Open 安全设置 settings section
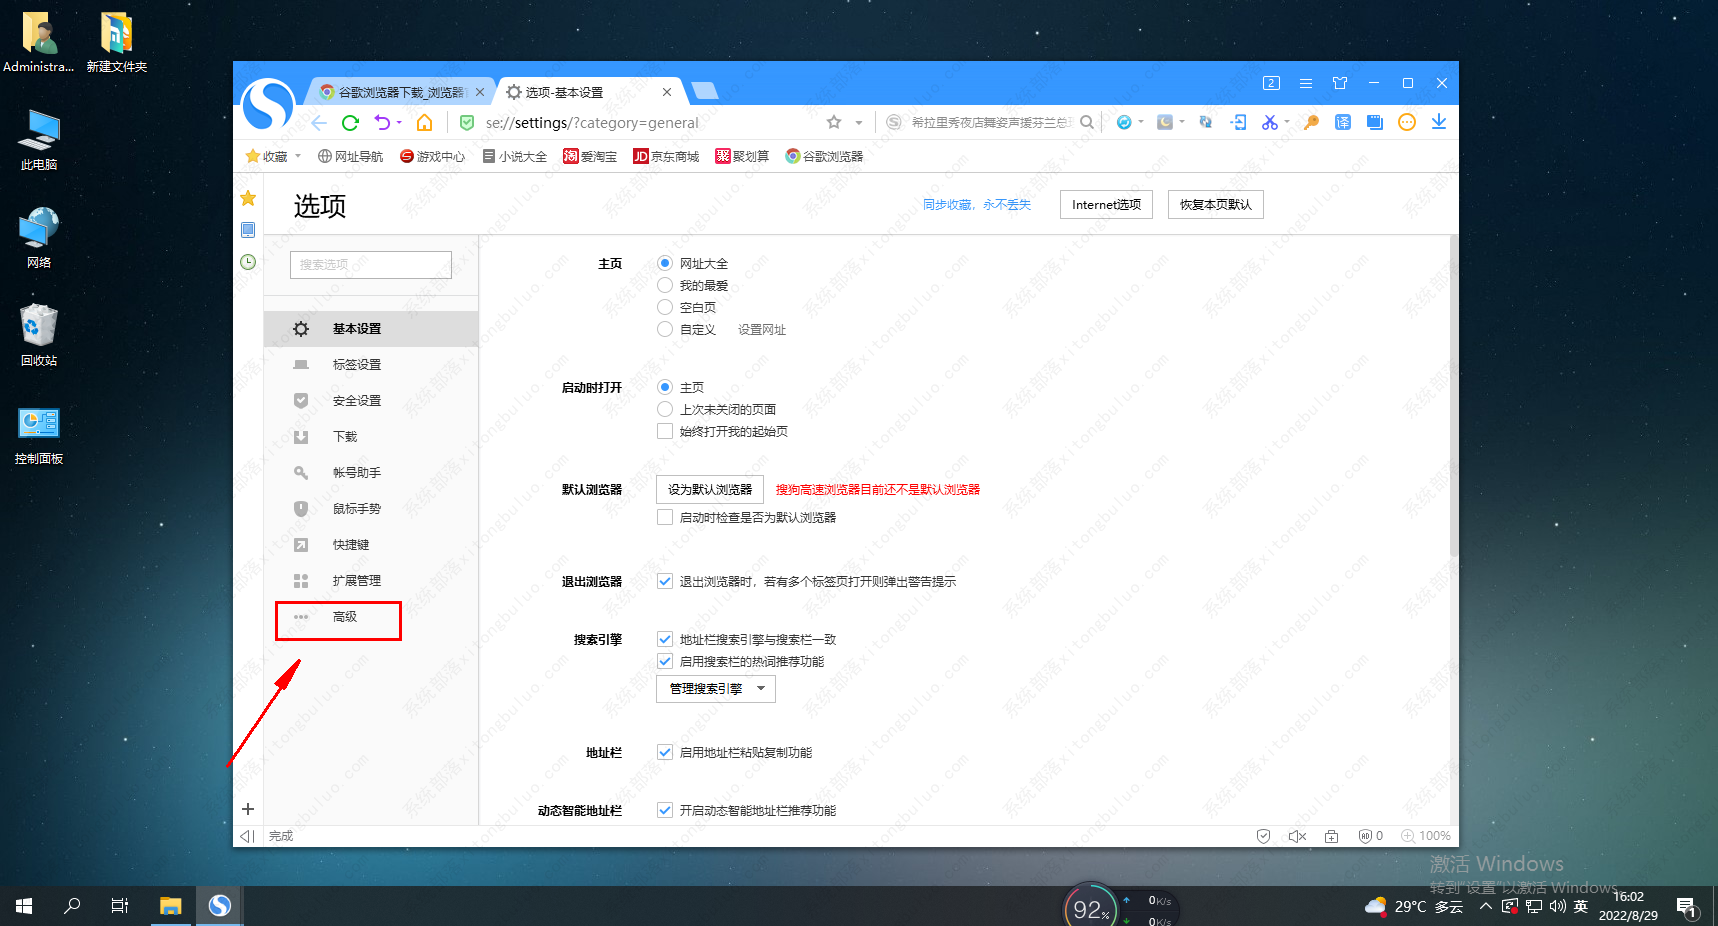Screen dimensions: 1718x926 click(371, 401)
